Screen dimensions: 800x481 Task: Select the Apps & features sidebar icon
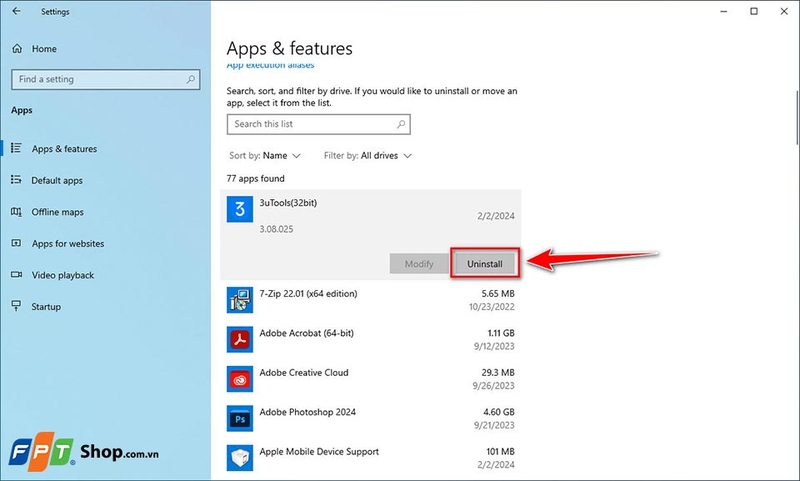coord(16,148)
